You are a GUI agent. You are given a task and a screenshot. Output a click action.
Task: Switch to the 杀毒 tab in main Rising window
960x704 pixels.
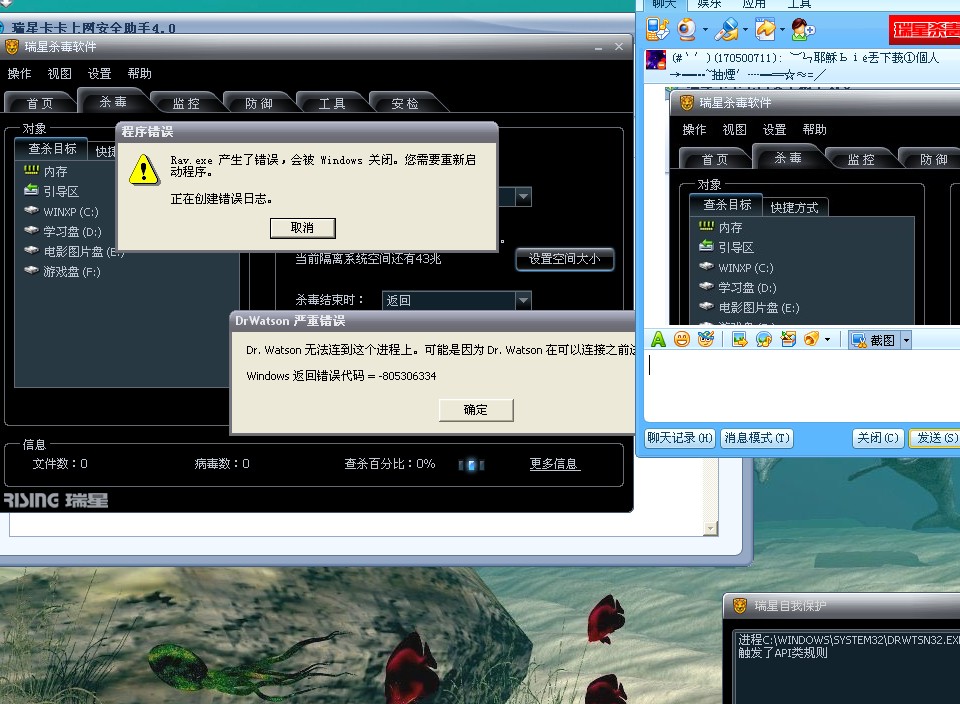113,101
